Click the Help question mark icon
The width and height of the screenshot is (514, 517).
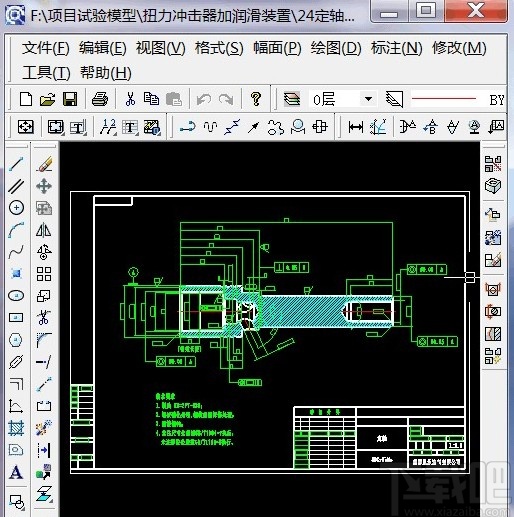tap(256, 99)
